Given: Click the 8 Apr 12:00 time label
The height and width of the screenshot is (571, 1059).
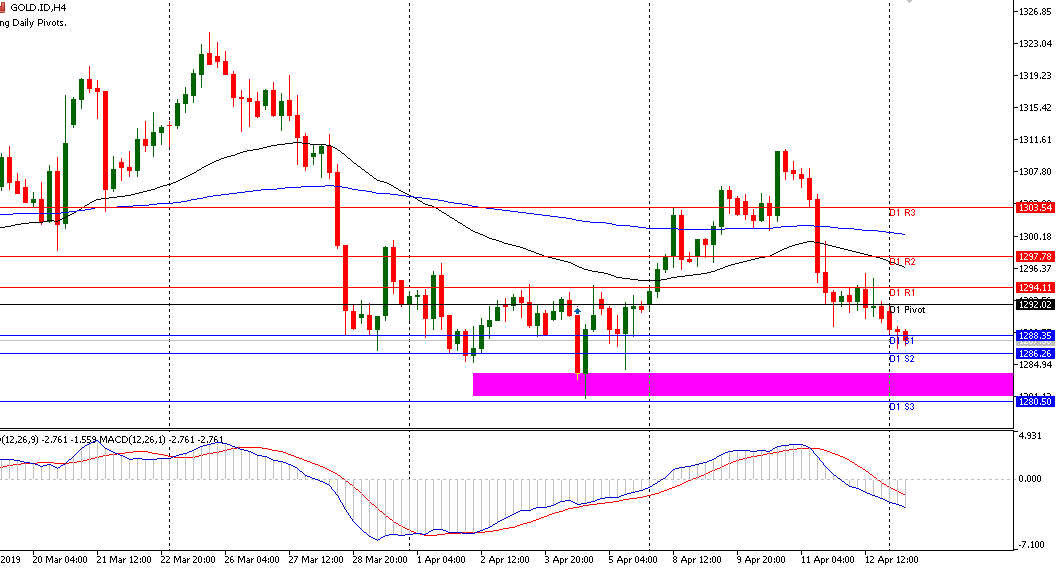Looking at the screenshot, I should (697, 560).
